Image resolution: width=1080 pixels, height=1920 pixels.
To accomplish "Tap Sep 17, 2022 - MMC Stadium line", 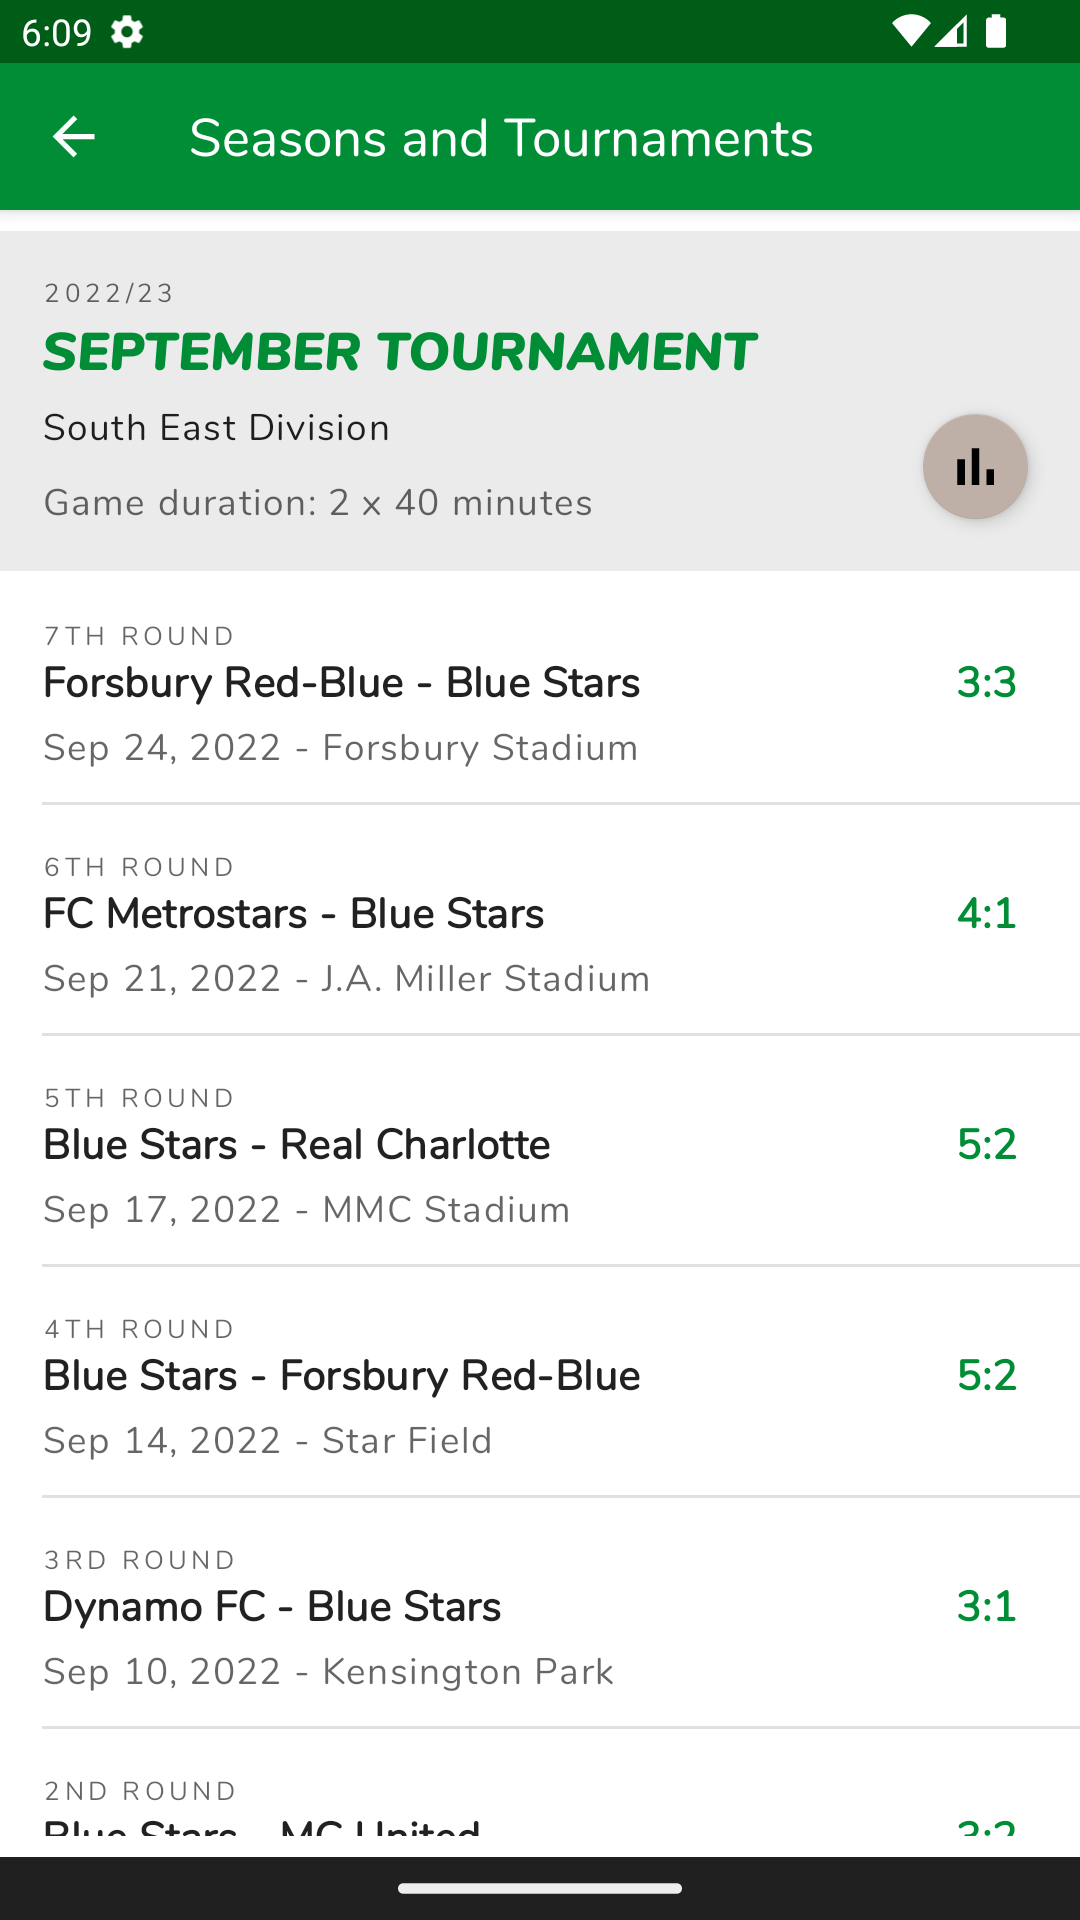I will (306, 1210).
